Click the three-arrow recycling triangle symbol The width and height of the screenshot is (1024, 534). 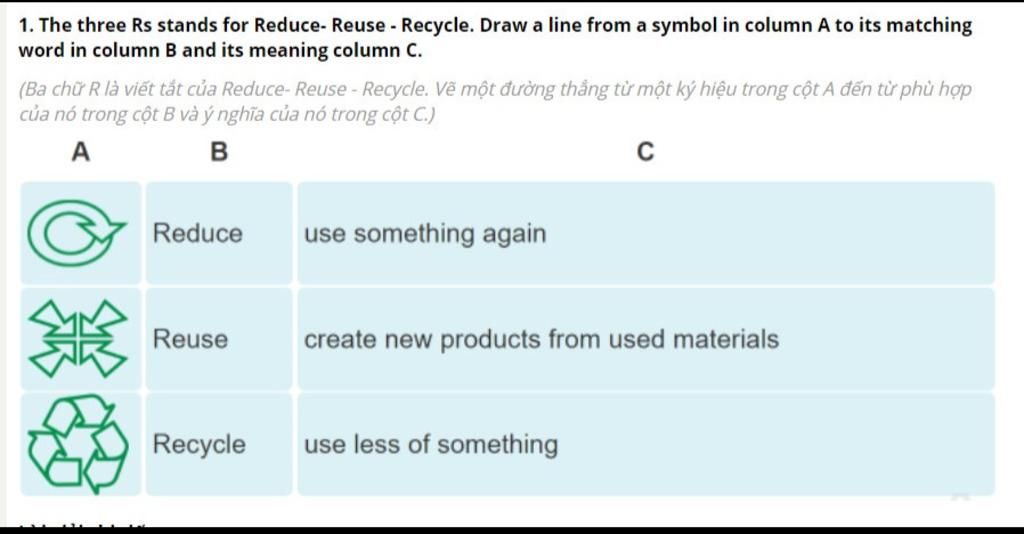point(78,444)
